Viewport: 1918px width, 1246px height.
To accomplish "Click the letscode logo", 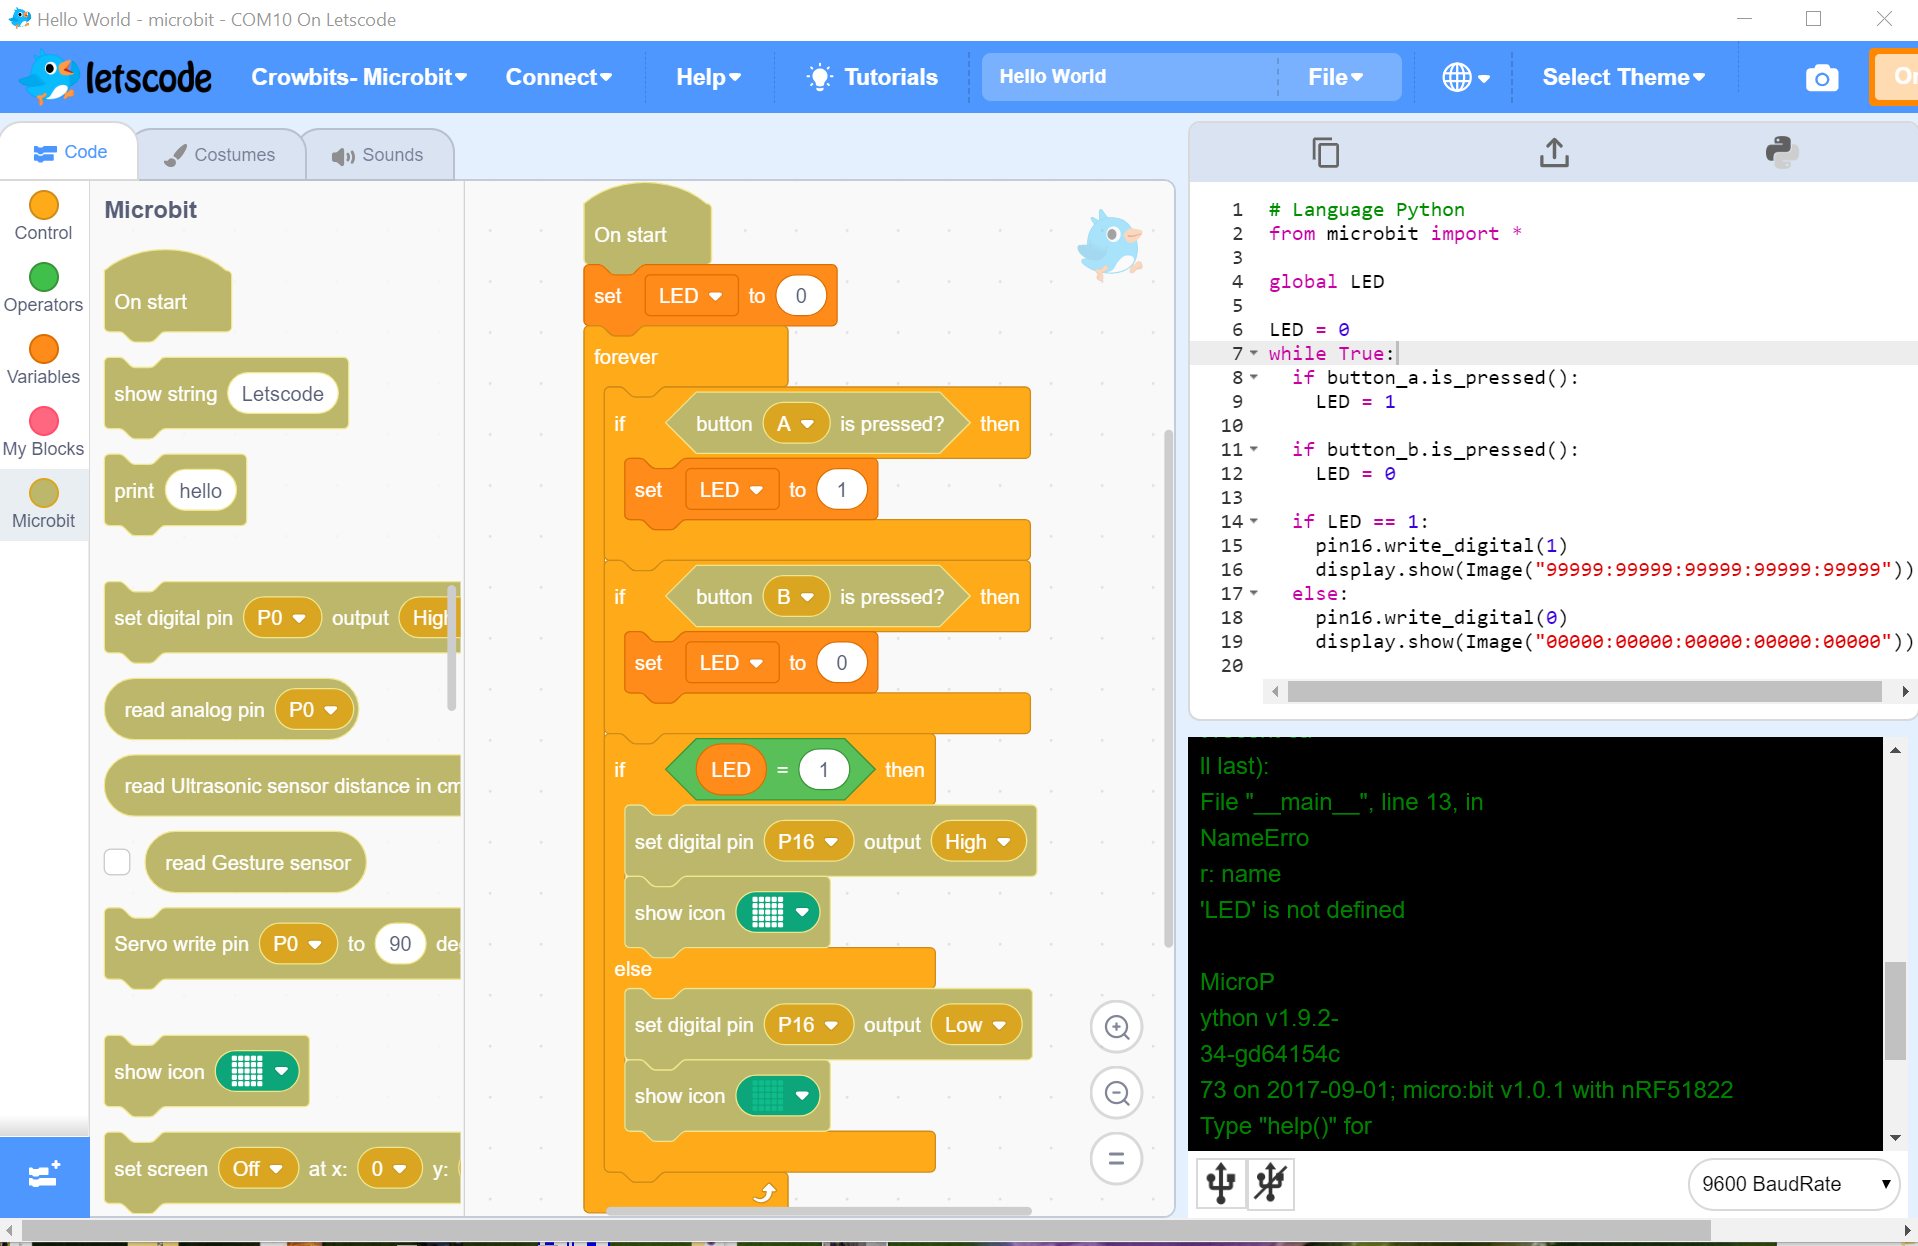I will click(116, 78).
